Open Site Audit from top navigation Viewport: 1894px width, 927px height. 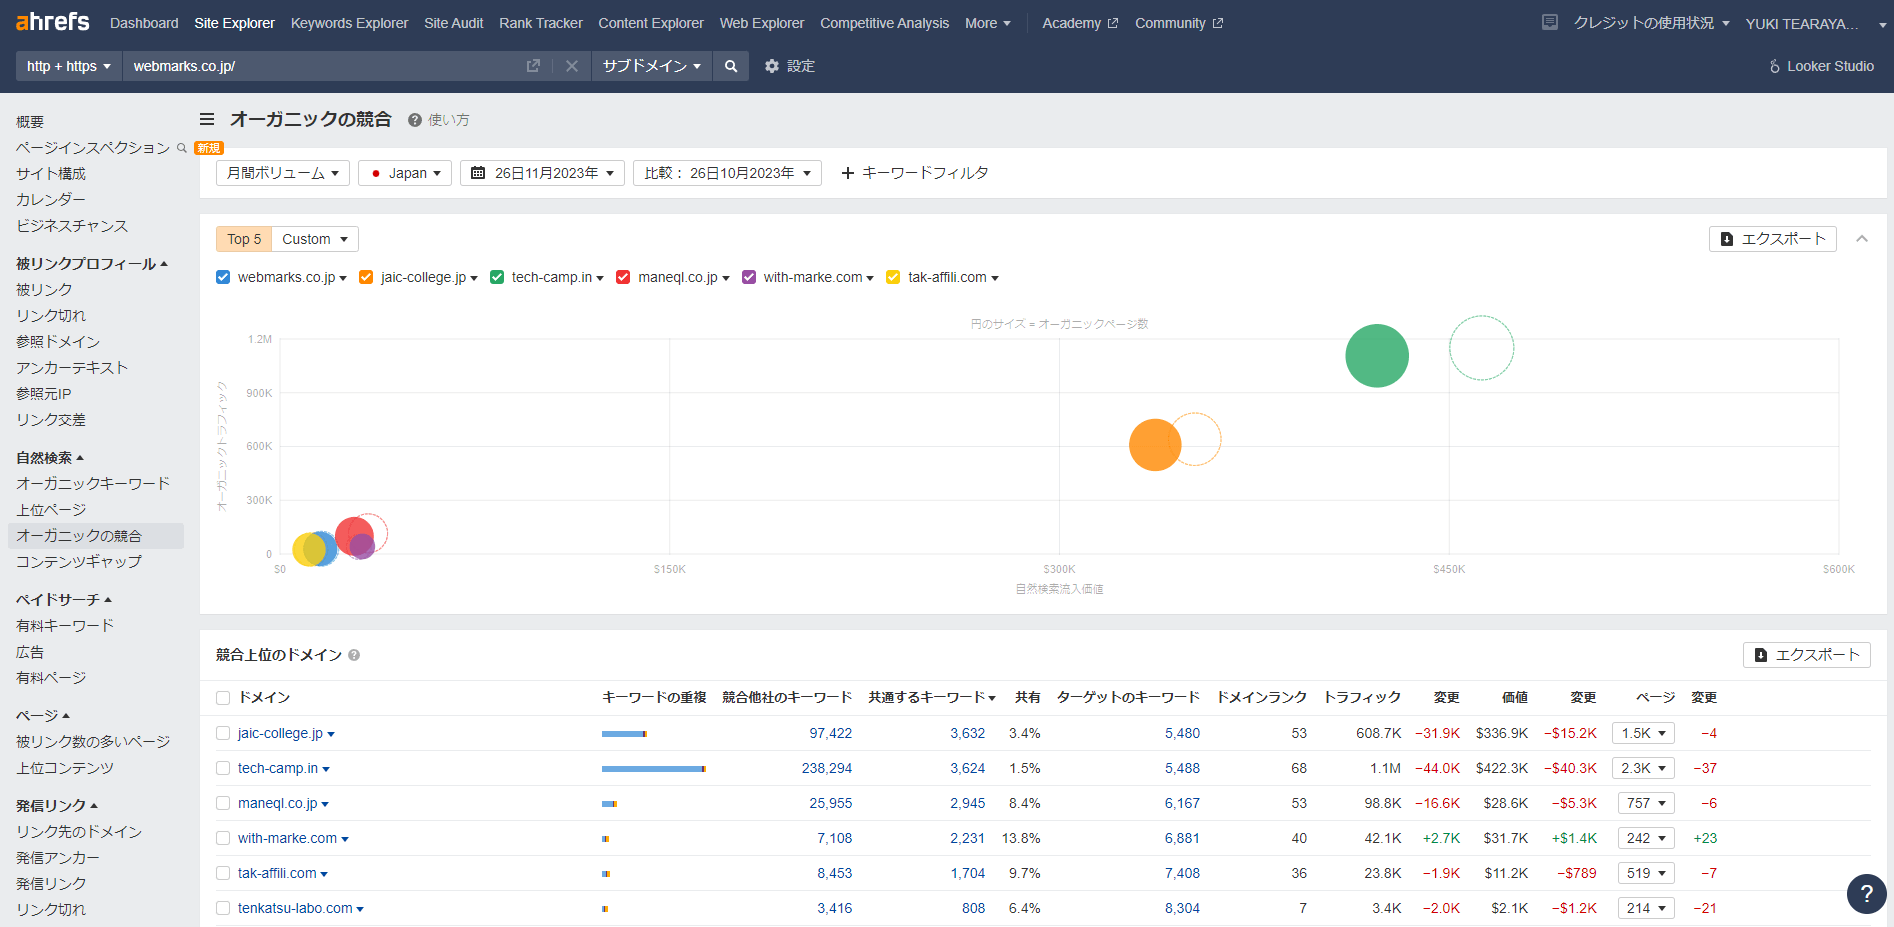click(453, 23)
